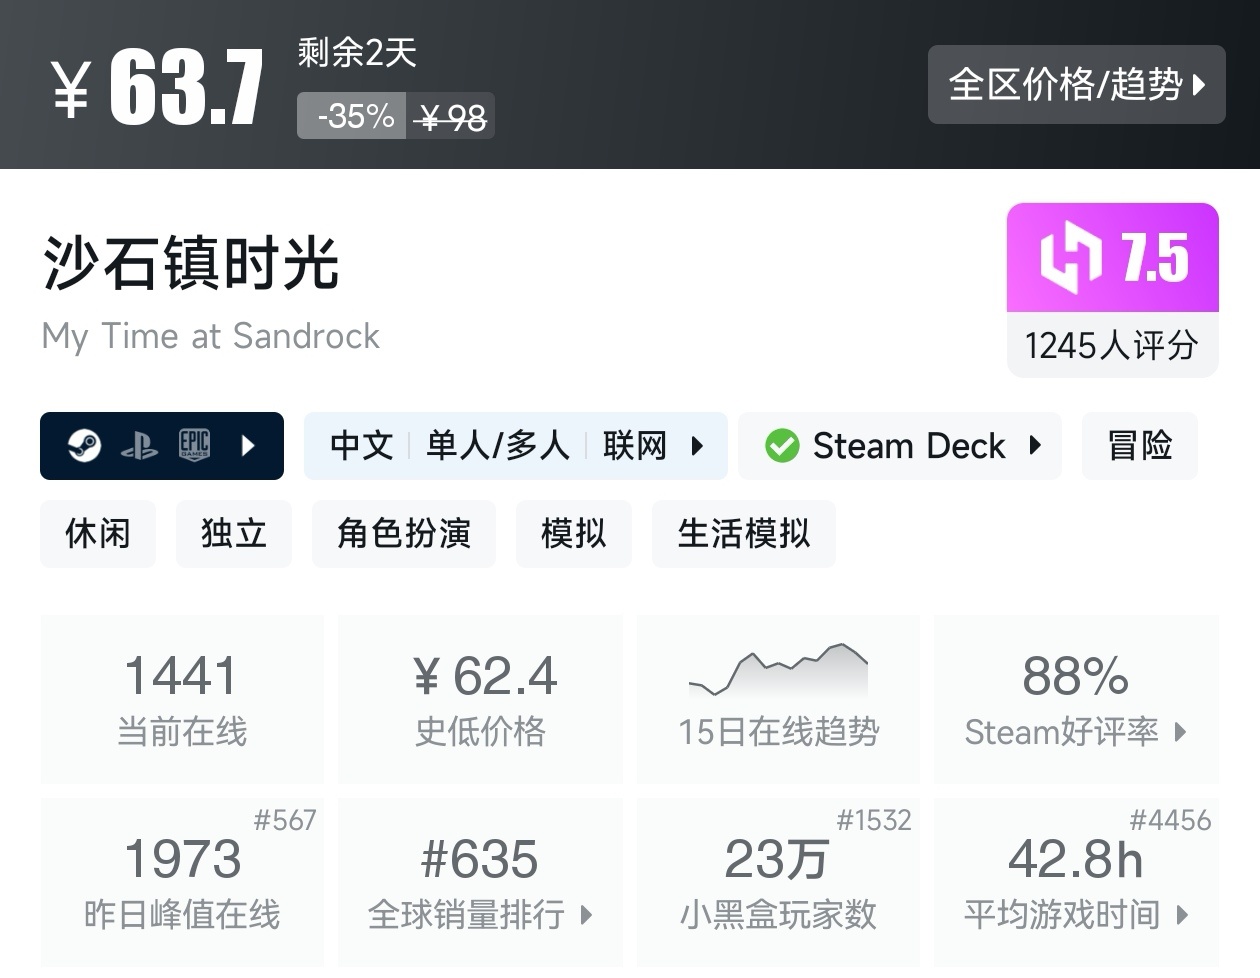The height and width of the screenshot is (978, 1260).
Task: Click the struck-through ¥98 original price
Action: (452, 118)
